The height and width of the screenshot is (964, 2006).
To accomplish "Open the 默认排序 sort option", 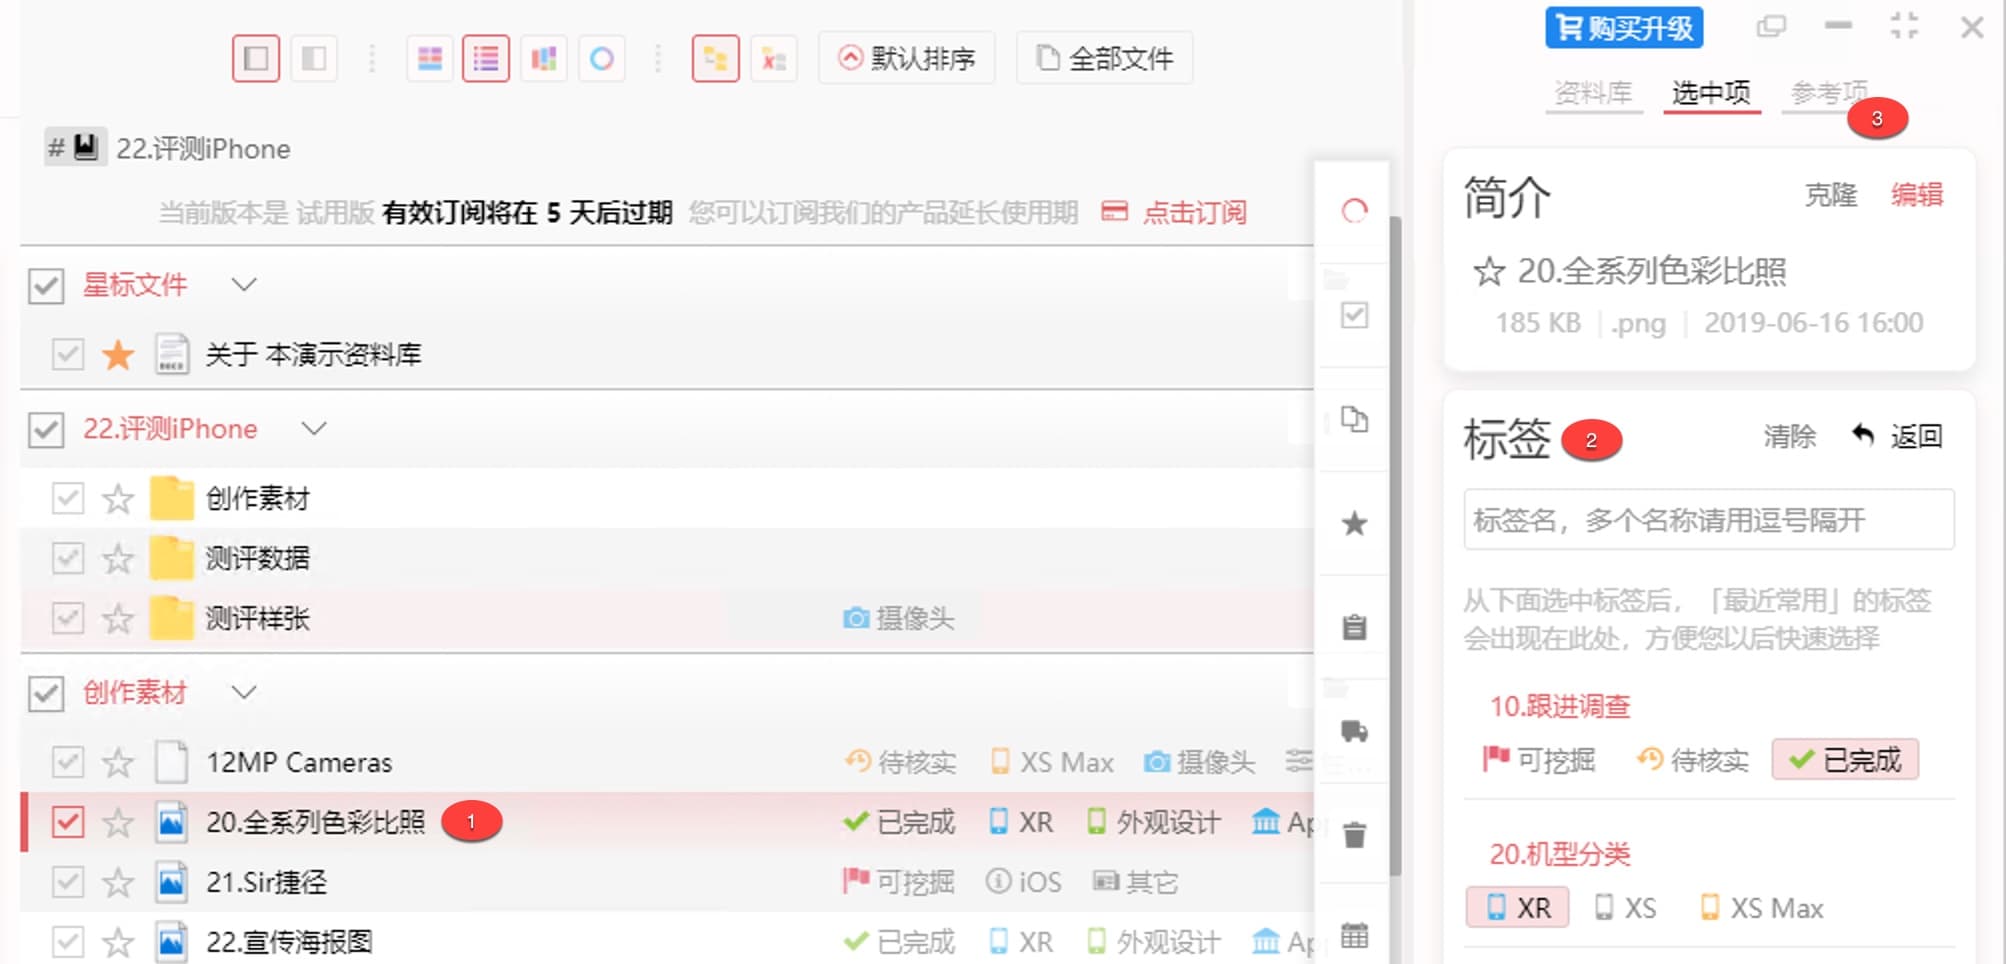I will pyautogui.click(x=907, y=58).
